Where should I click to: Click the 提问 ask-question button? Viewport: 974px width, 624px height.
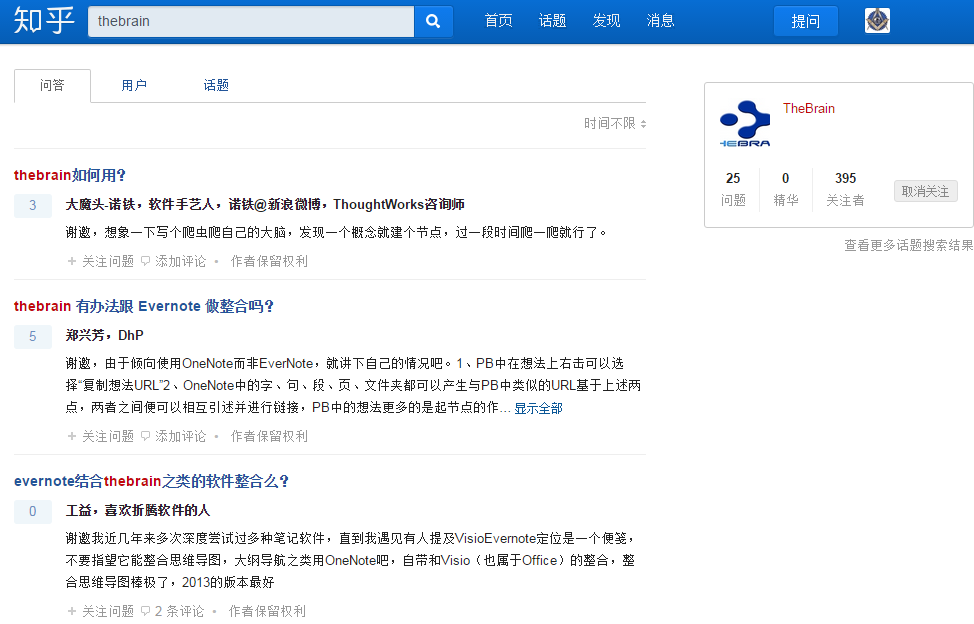tap(806, 21)
